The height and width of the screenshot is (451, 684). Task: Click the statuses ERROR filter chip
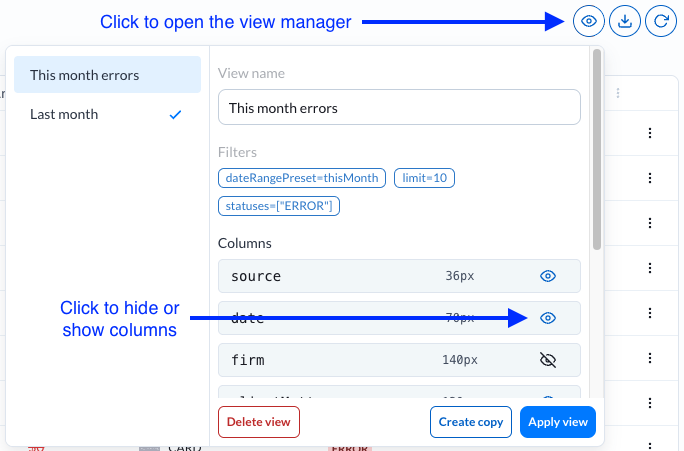pyautogui.click(x=280, y=206)
